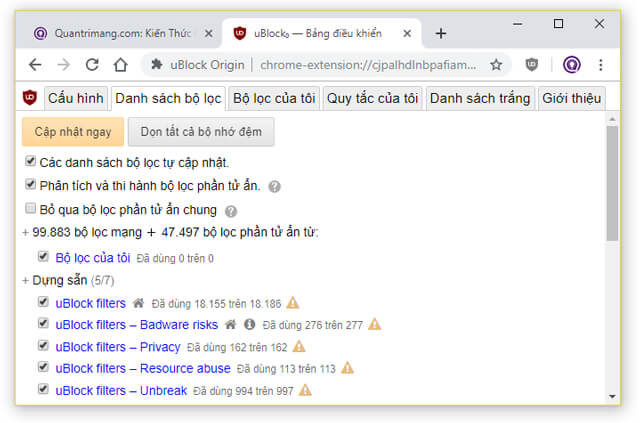The image size is (640, 423).
Task: Uncheck uBlock filters – Privacy checkbox
Action: tap(43, 345)
